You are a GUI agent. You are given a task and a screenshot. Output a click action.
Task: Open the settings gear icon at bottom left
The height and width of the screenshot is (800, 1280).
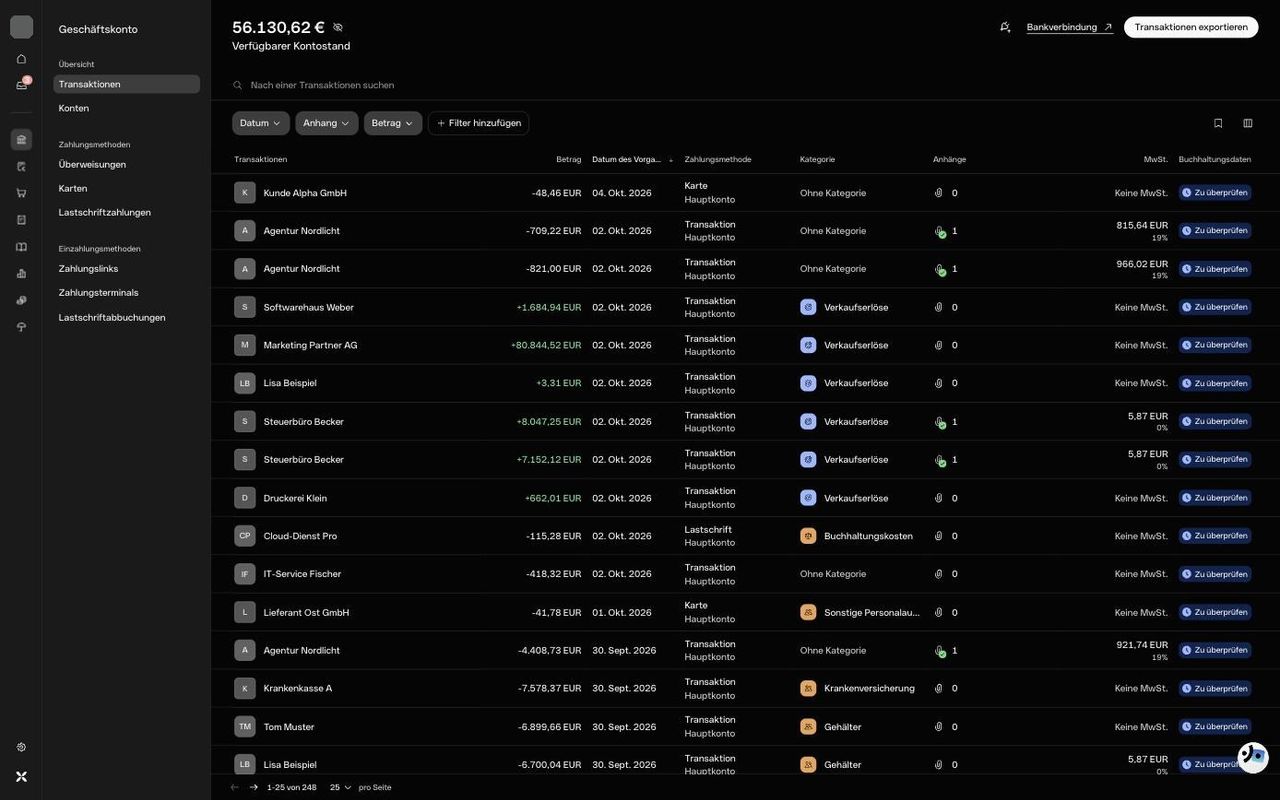21,747
